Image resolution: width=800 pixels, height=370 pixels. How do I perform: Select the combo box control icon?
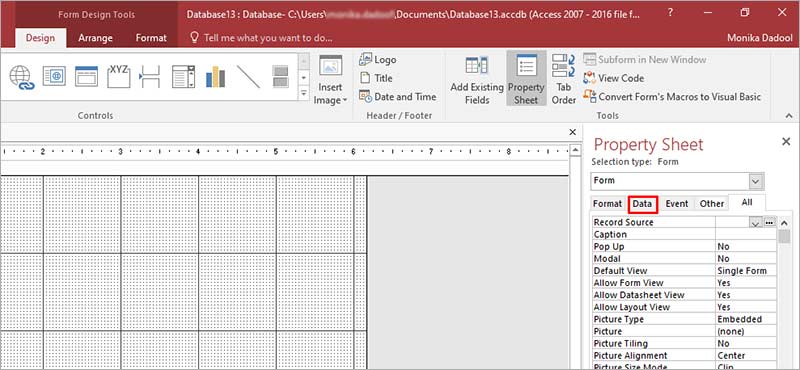(x=183, y=77)
